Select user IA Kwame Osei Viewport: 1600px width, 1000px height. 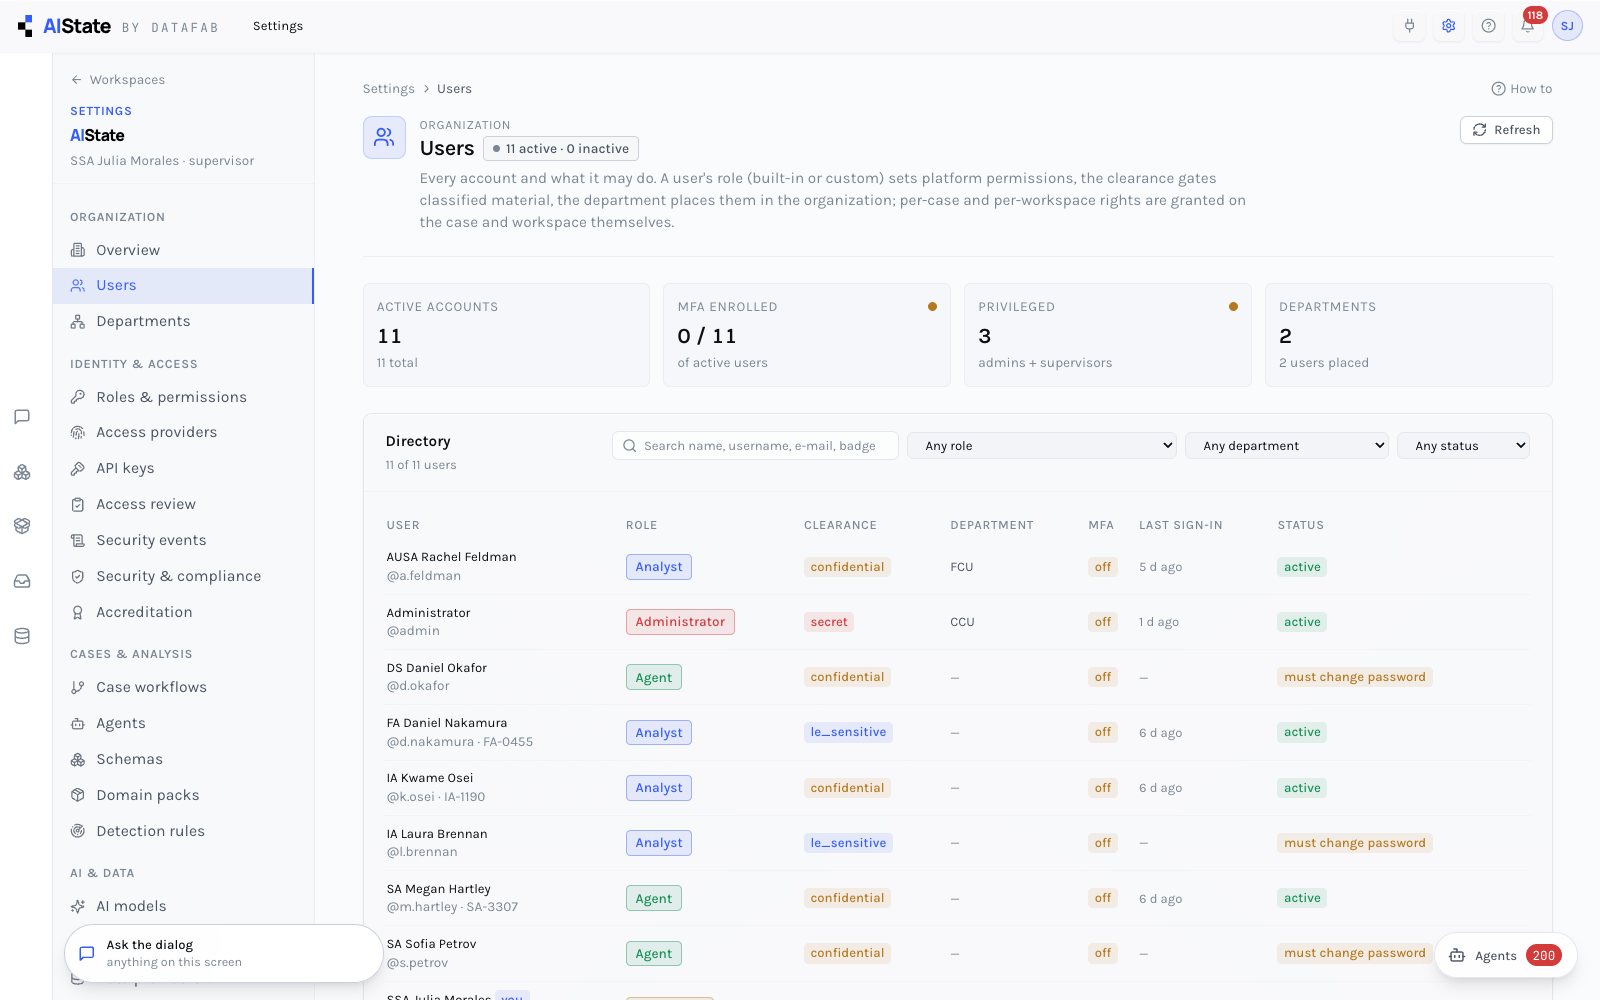[x=430, y=778]
